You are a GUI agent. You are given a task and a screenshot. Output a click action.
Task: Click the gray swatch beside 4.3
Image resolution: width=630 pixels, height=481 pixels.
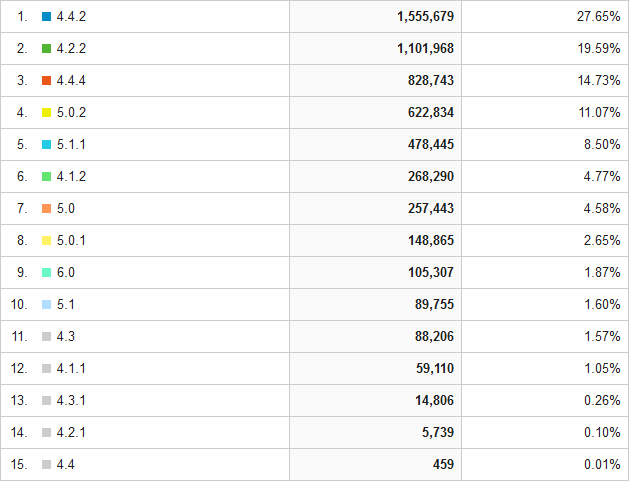[47, 337]
